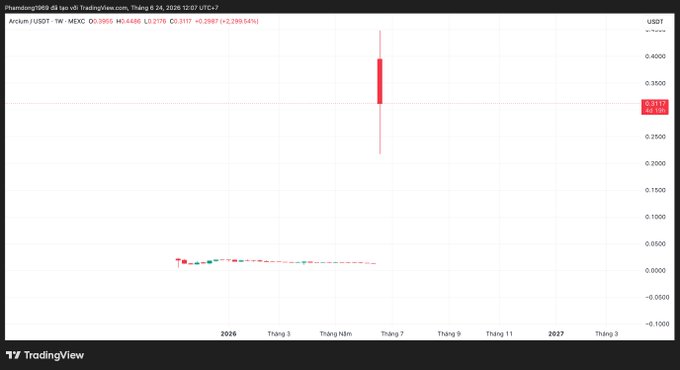Click the Phamdong1969 attribution header text
Viewport: 680px width, 370px height.
pos(111,8)
